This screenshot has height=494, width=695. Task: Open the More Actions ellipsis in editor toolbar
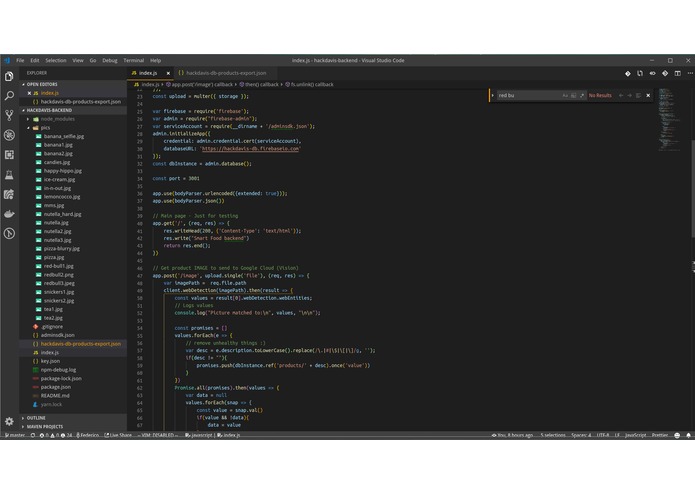tap(690, 73)
